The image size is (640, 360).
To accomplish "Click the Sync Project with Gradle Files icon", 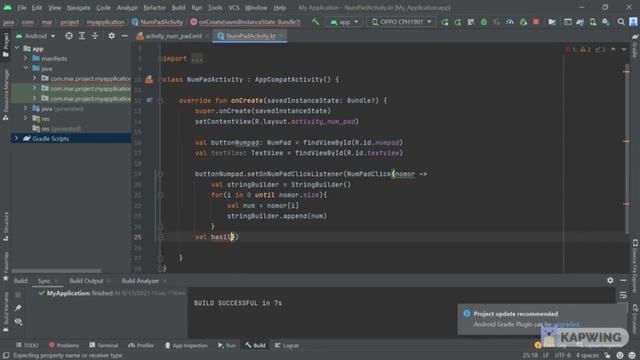I will pyautogui.click(x=580, y=22).
